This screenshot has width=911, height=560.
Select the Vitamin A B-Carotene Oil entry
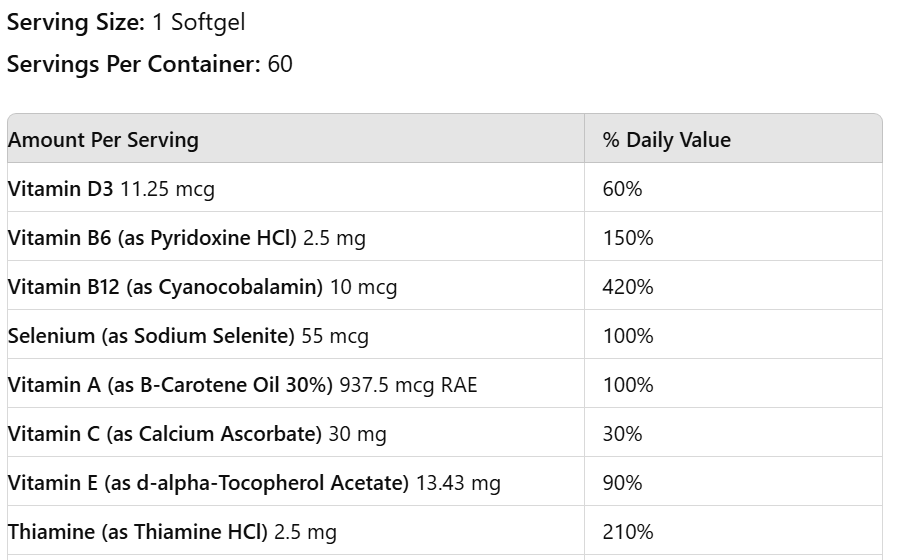click(x=242, y=385)
